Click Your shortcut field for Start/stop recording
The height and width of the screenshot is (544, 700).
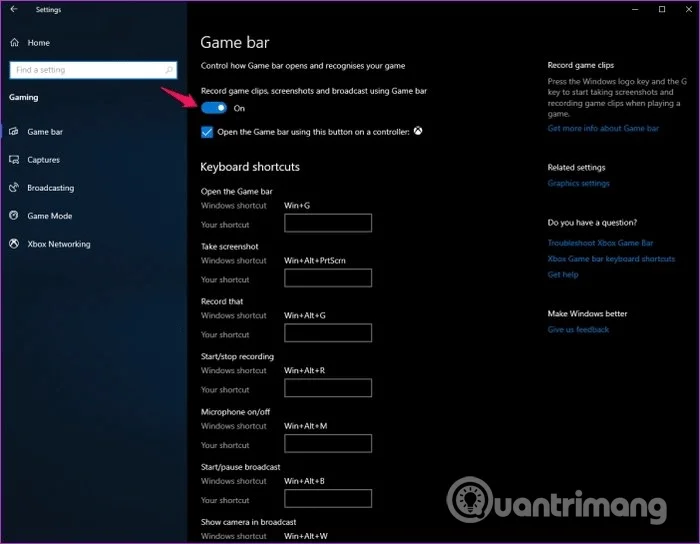328,388
